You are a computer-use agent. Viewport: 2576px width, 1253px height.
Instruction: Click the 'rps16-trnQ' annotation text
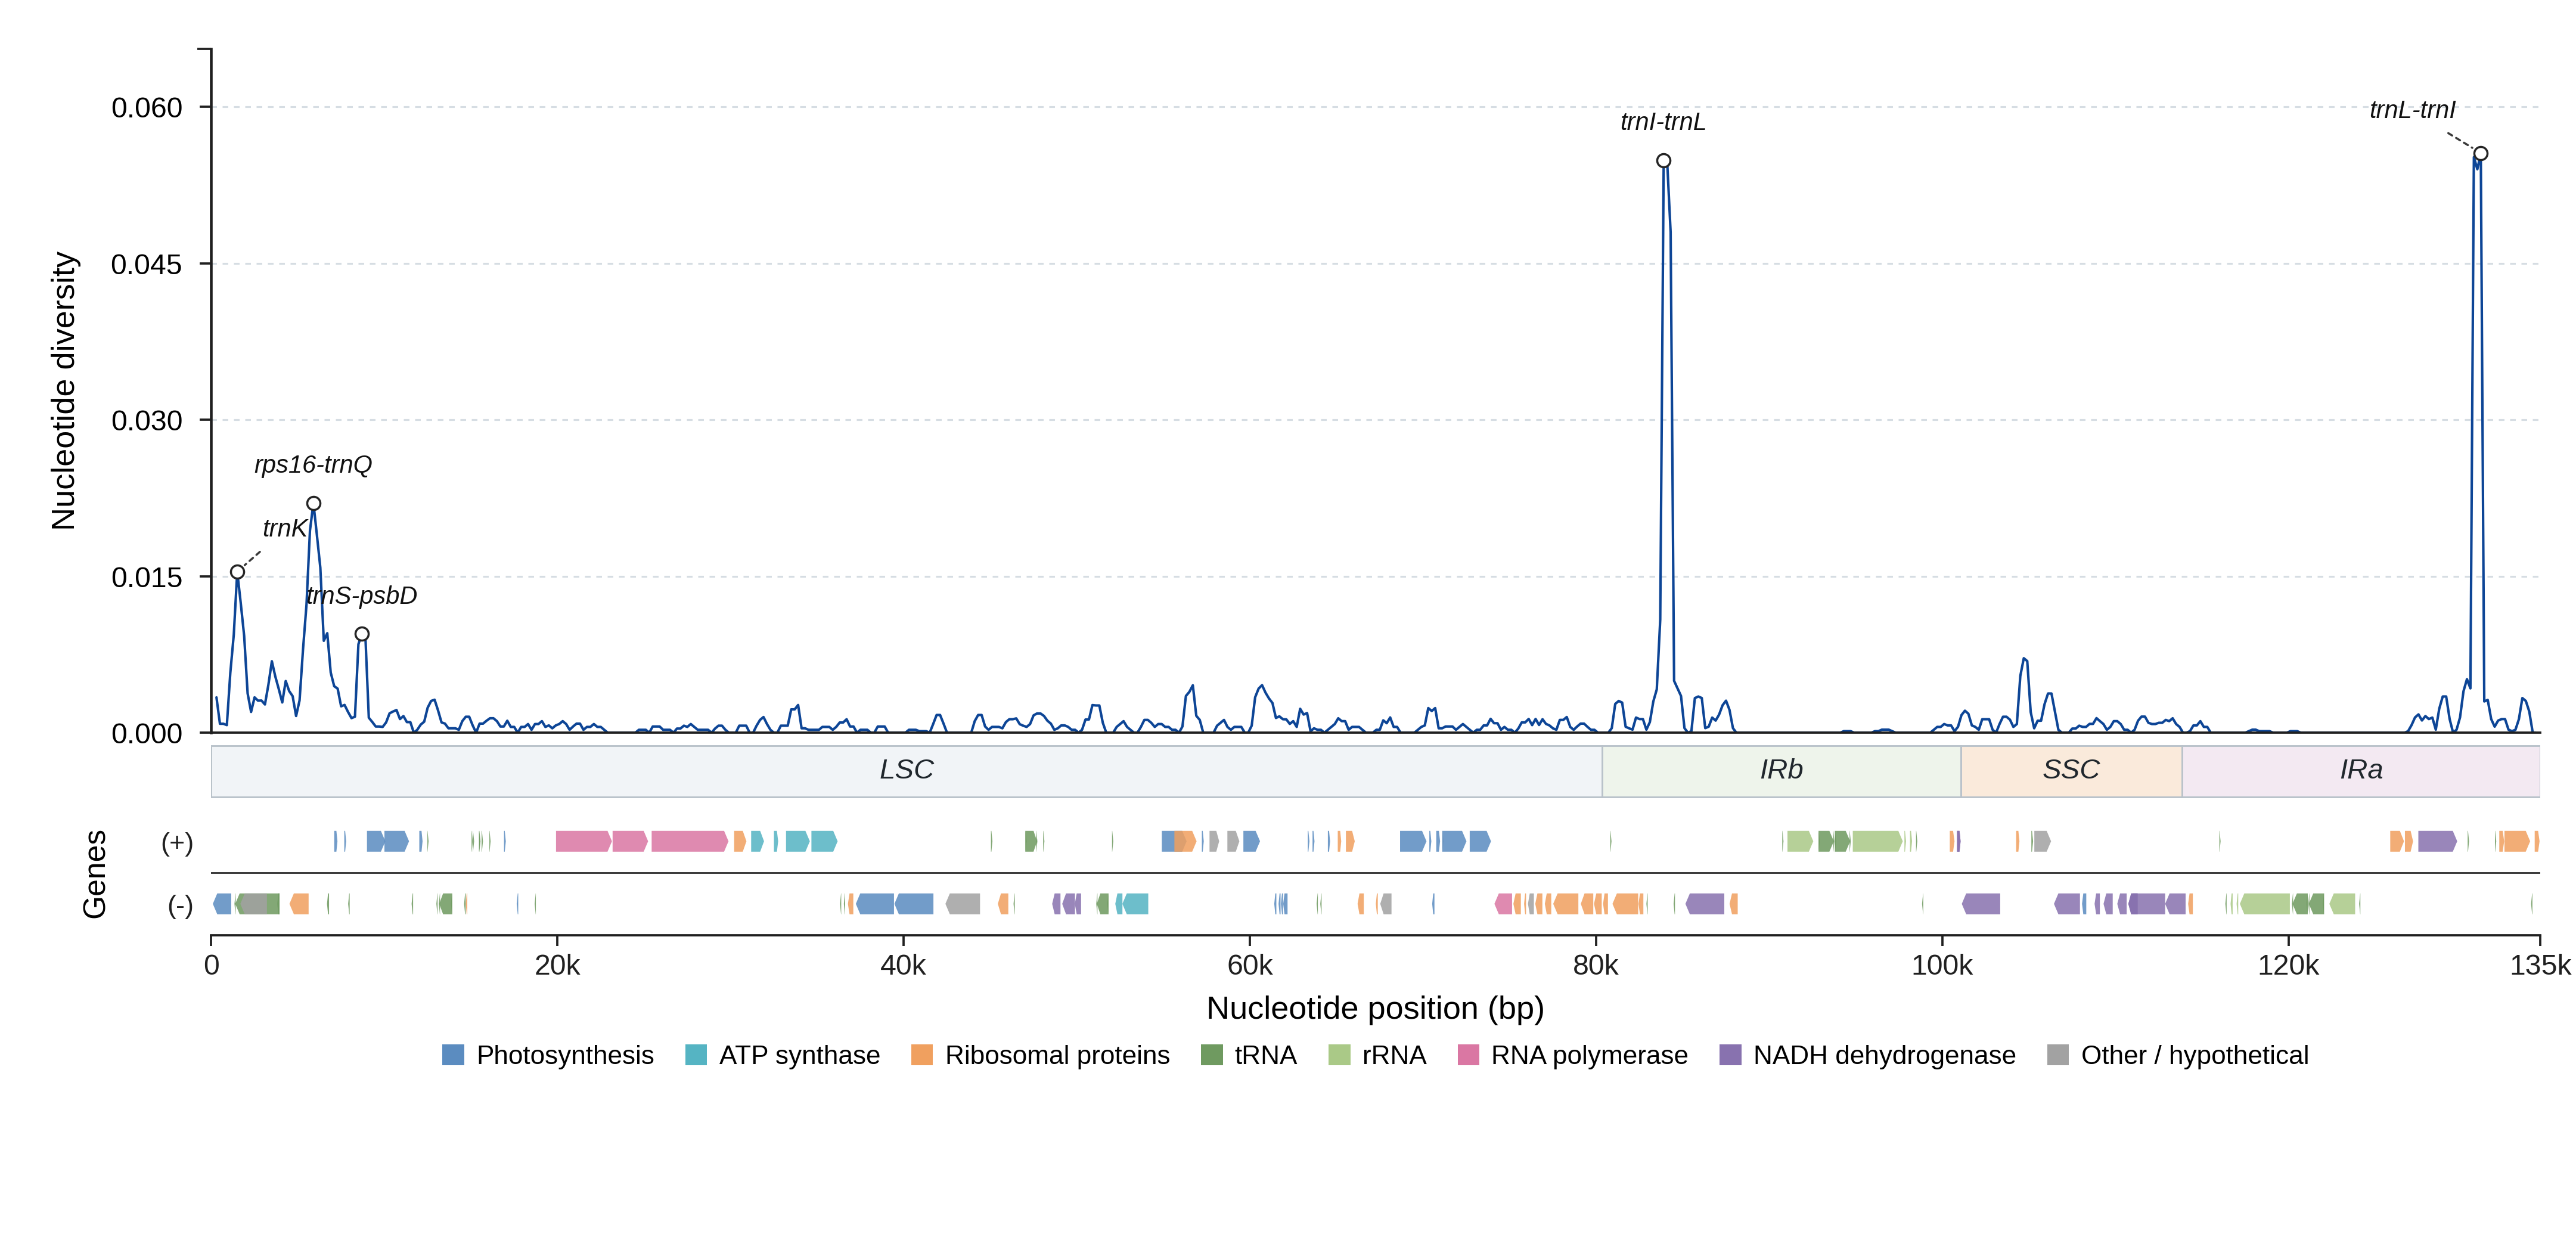point(313,465)
